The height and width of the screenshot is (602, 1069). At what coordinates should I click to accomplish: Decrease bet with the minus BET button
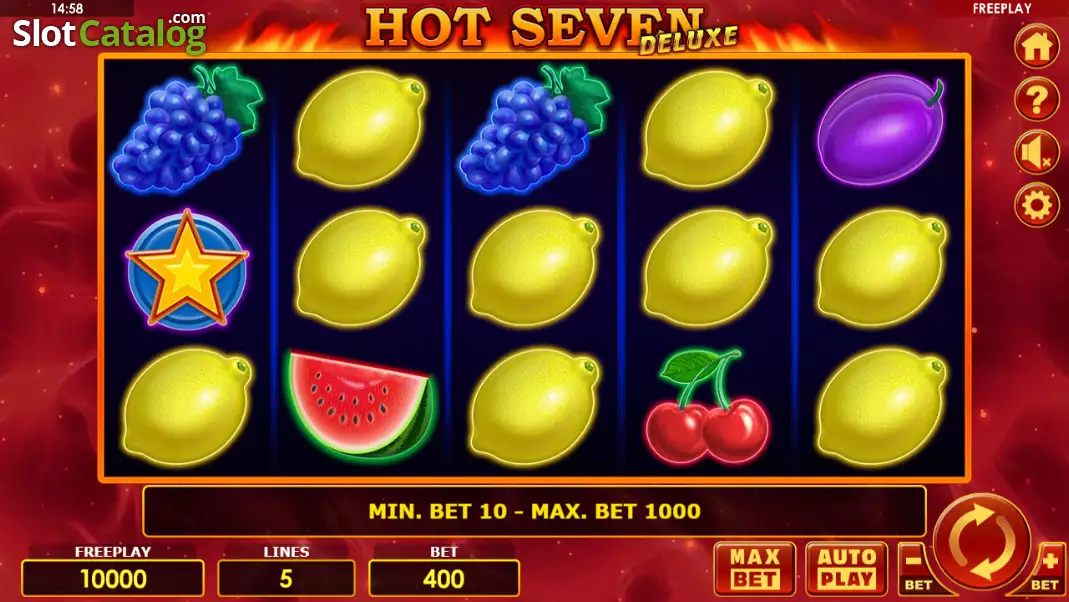pos(916,569)
